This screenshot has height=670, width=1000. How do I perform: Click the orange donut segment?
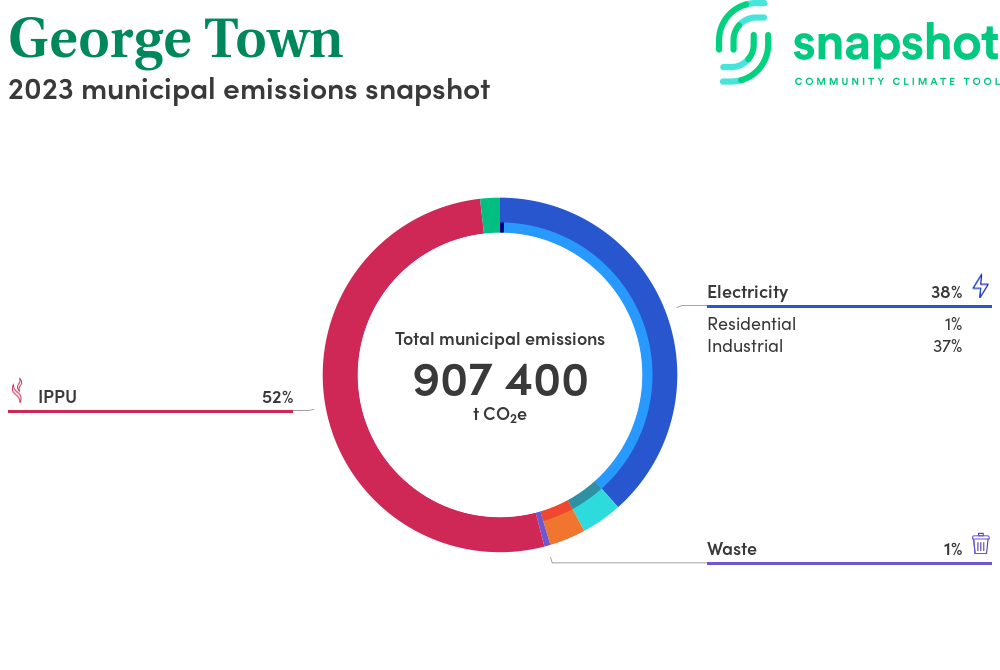pyautogui.click(x=563, y=526)
